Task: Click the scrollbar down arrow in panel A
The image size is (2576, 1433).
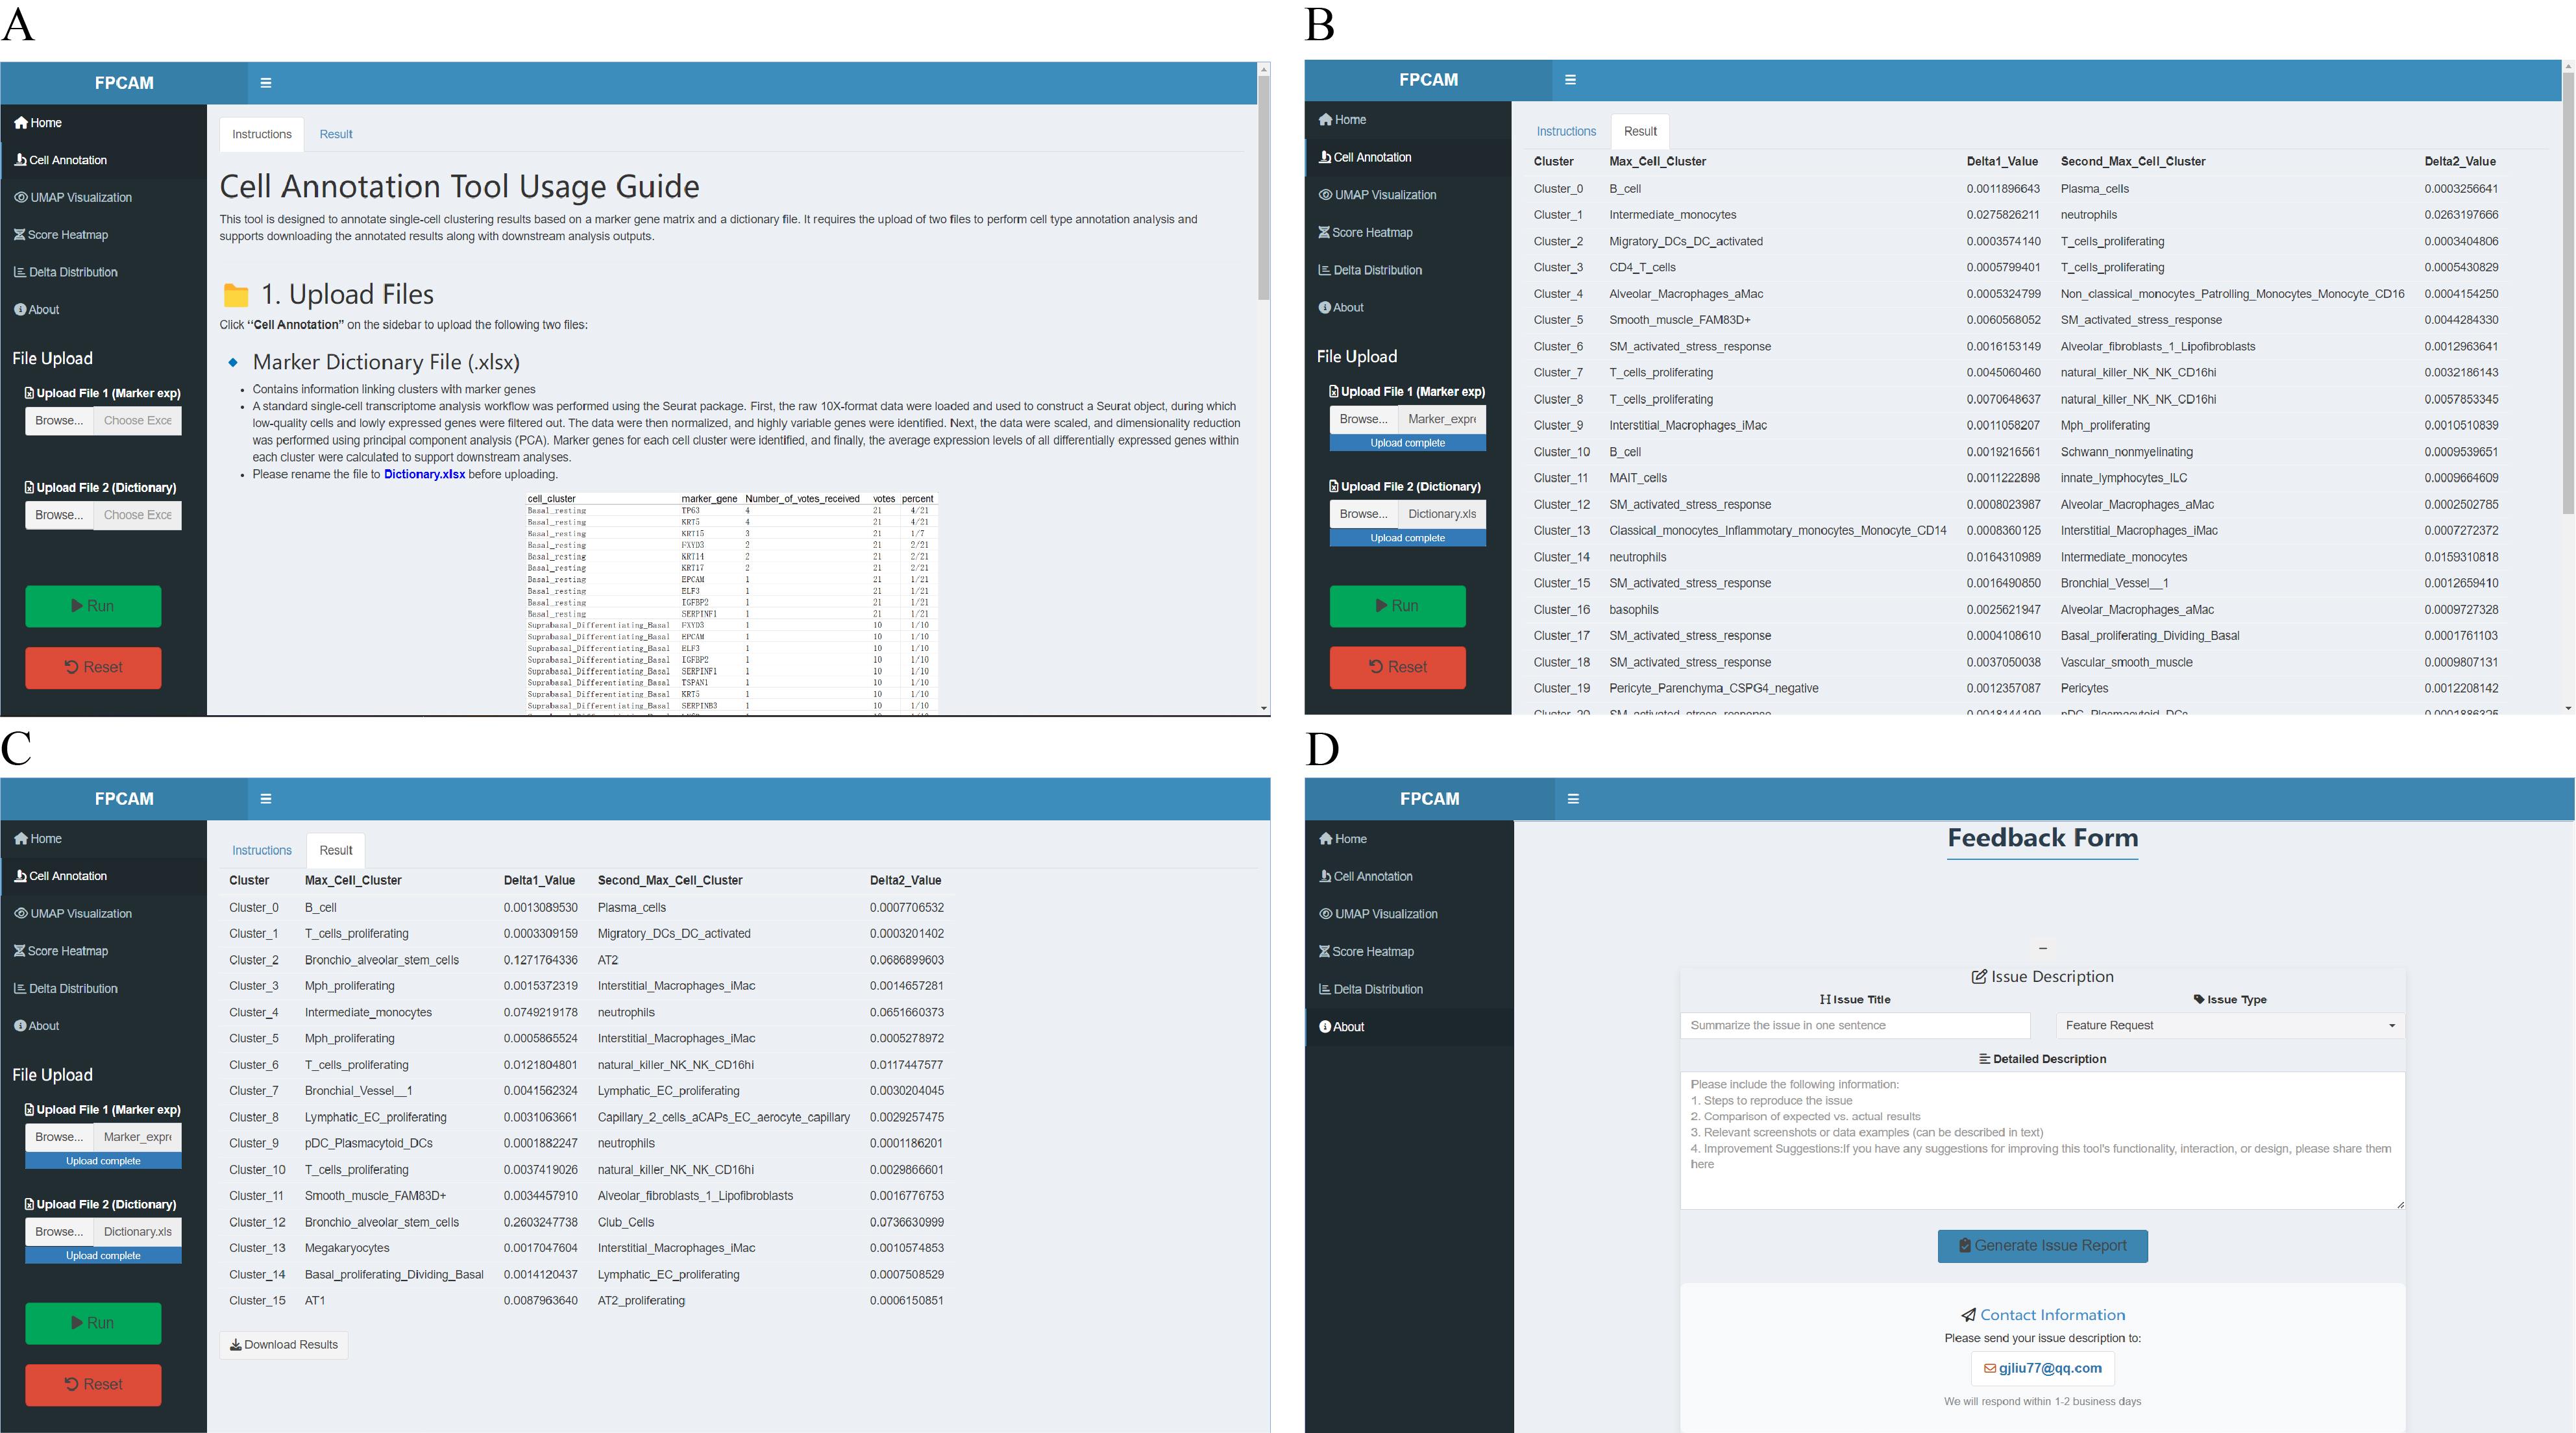Action: point(1264,709)
